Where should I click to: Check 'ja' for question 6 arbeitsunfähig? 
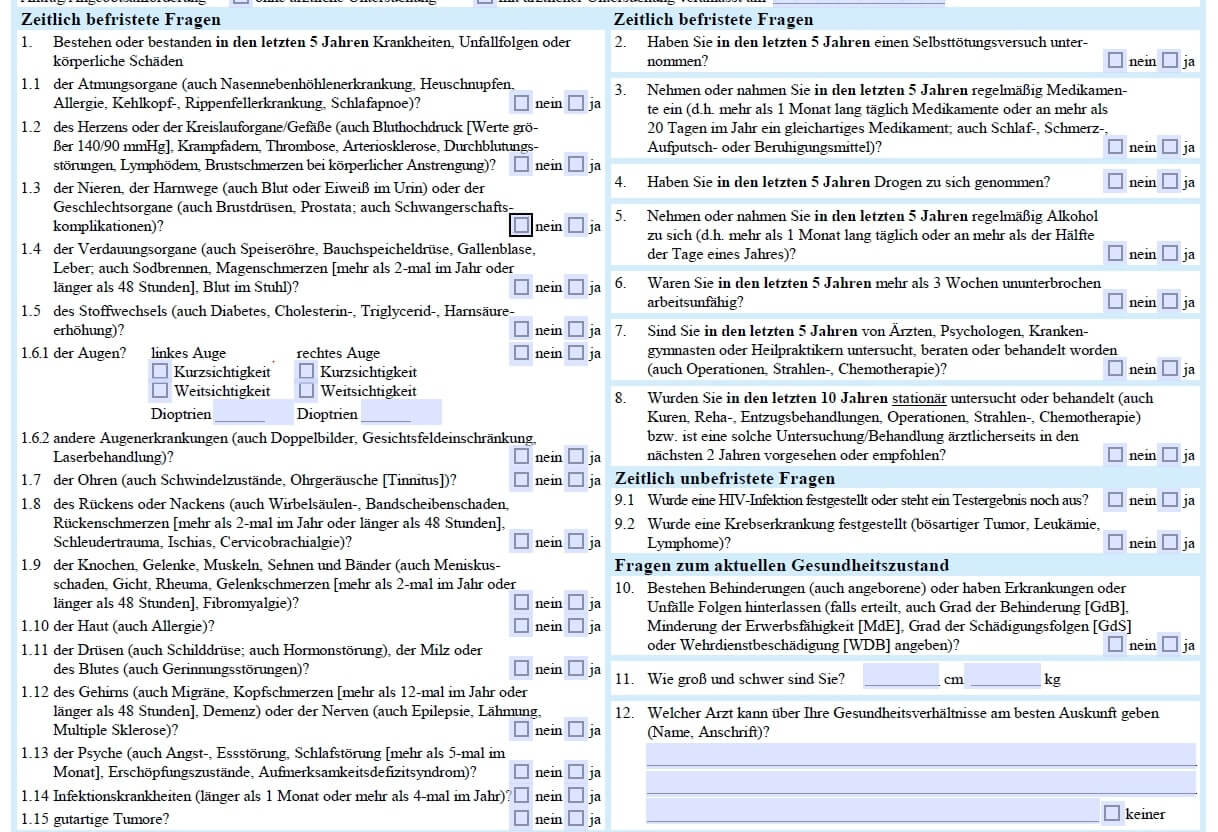tap(1169, 301)
